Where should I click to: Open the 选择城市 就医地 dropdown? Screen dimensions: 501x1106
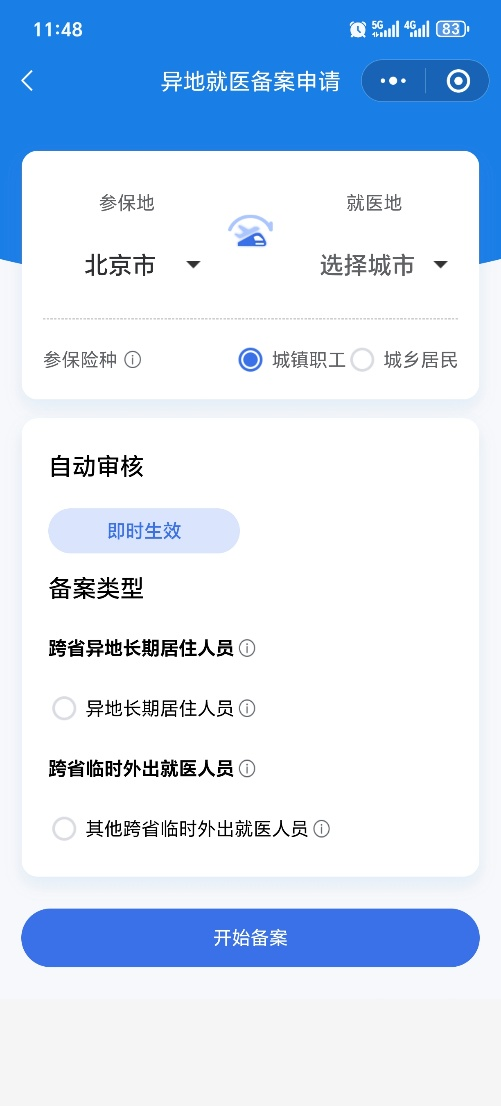384,265
